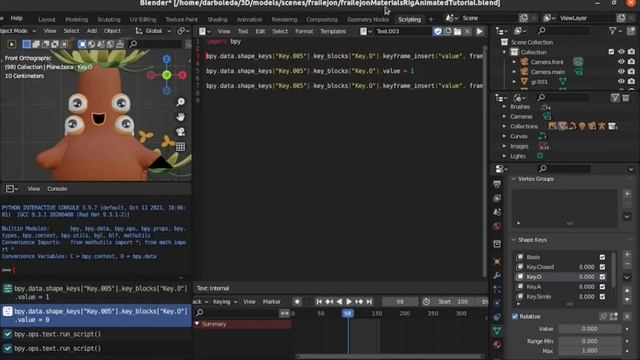The height and width of the screenshot is (360, 640).
Task: Run the script with the play icon
Action: 480,31
